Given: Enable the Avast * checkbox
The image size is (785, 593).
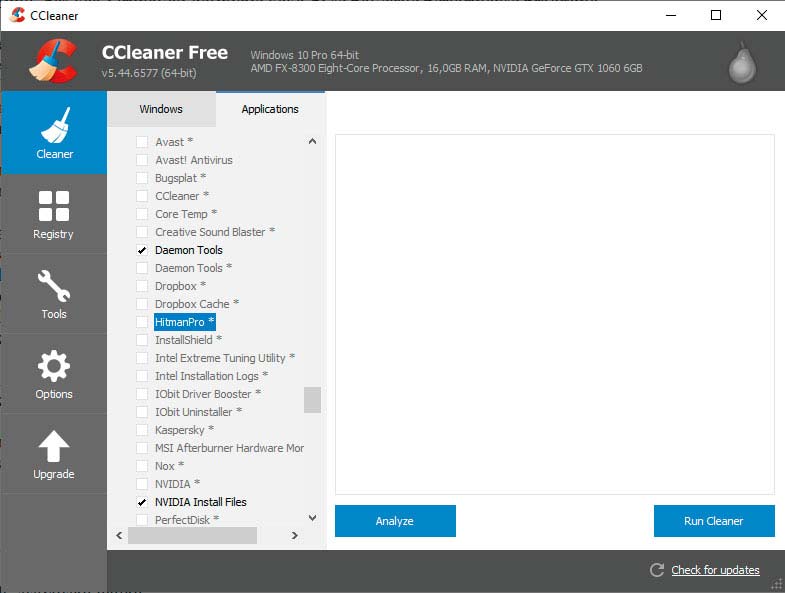Looking at the screenshot, I should pos(142,142).
